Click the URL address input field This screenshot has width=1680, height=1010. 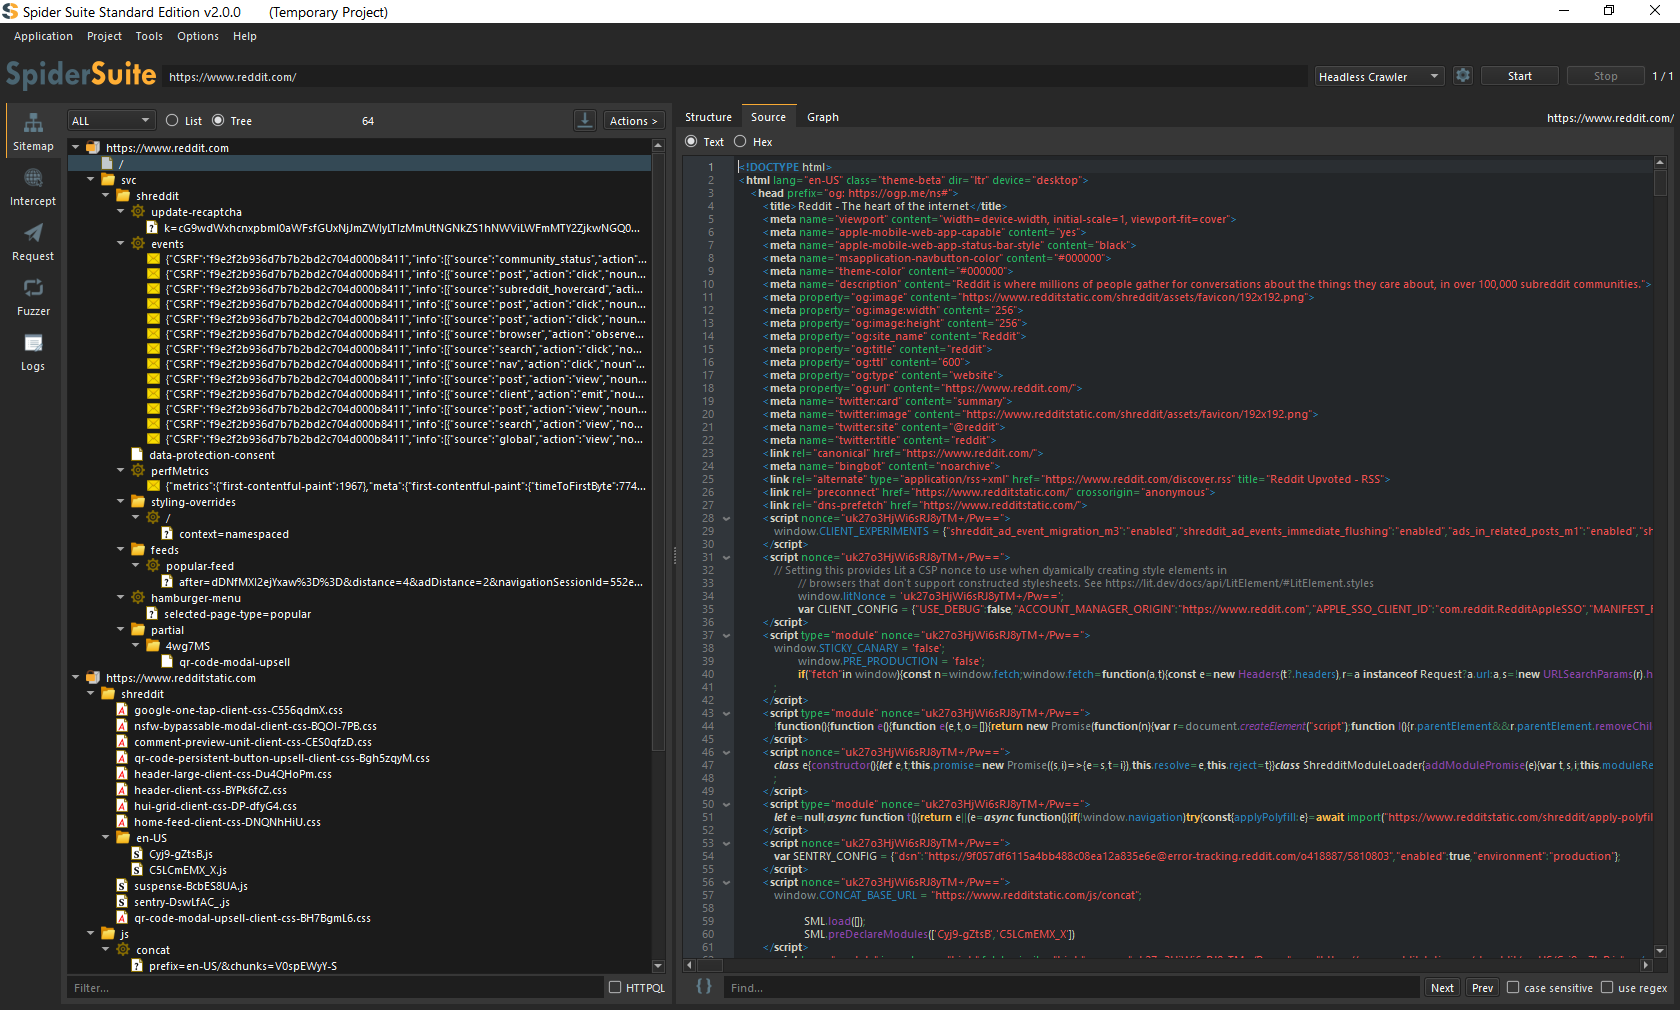point(735,77)
